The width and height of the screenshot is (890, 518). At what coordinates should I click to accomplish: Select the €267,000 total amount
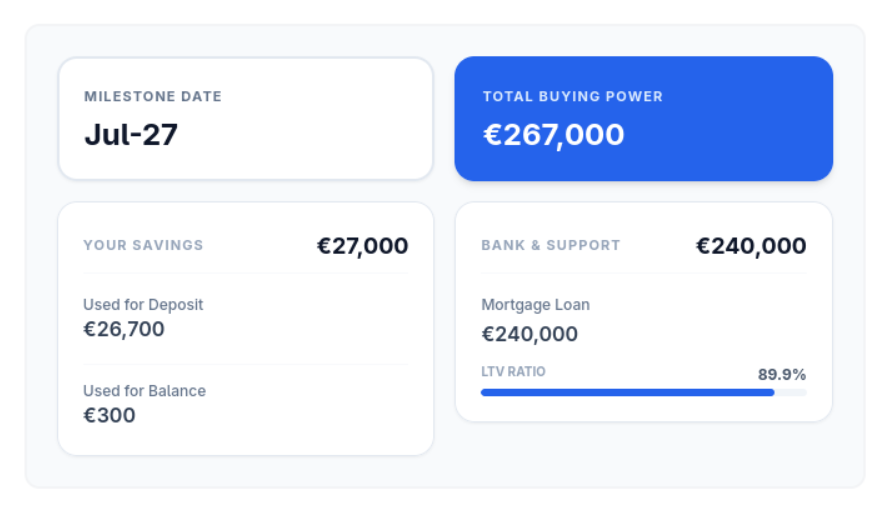click(553, 135)
